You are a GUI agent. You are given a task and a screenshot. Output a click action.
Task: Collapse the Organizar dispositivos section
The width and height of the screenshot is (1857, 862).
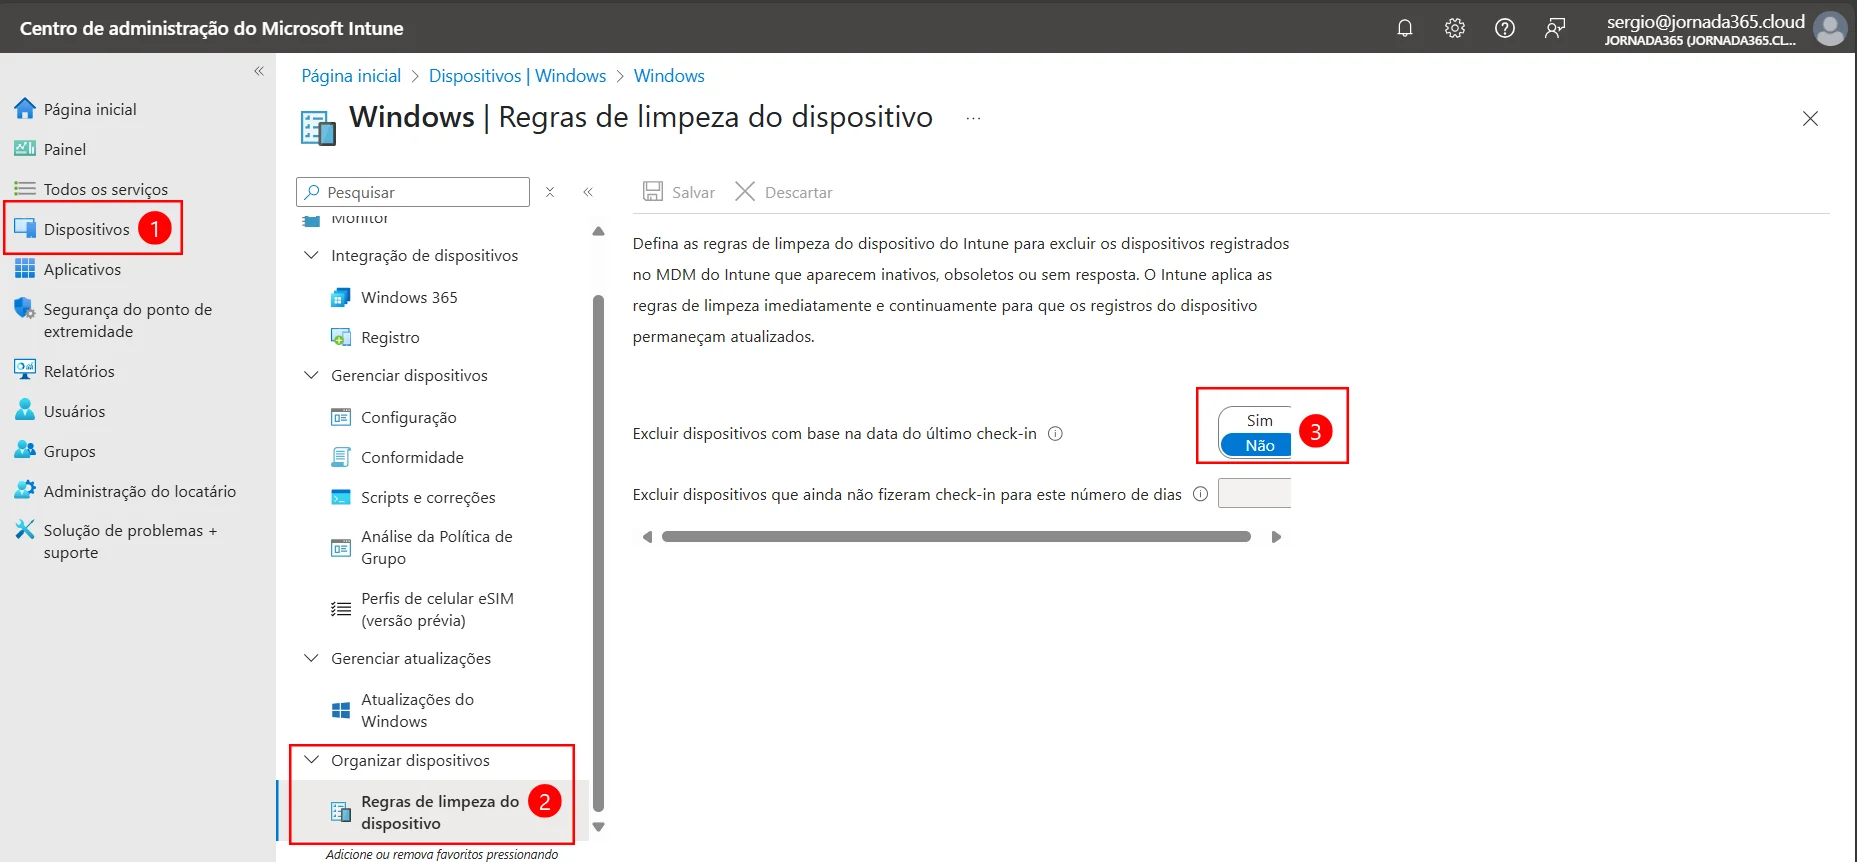[x=311, y=760]
